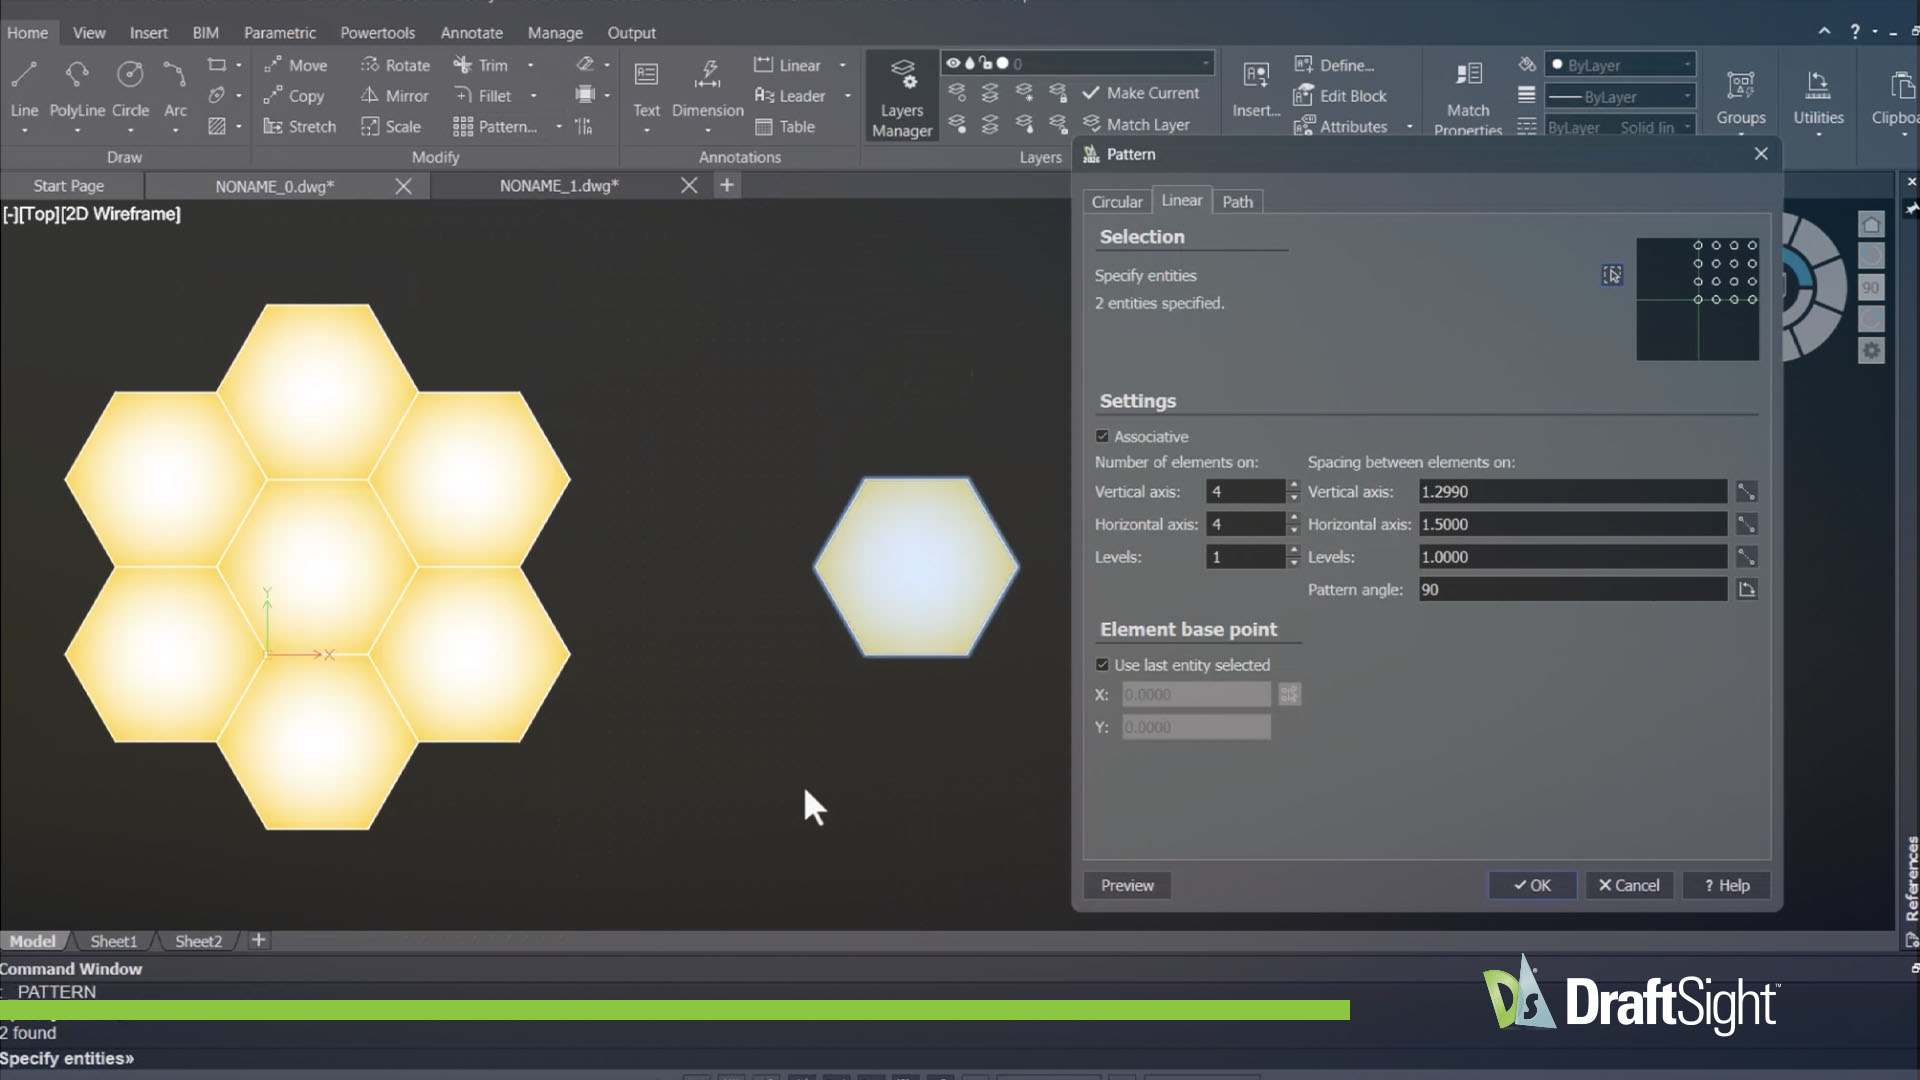Choose the Dimension tool icon

pyautogui.click(x=708, y=74)
